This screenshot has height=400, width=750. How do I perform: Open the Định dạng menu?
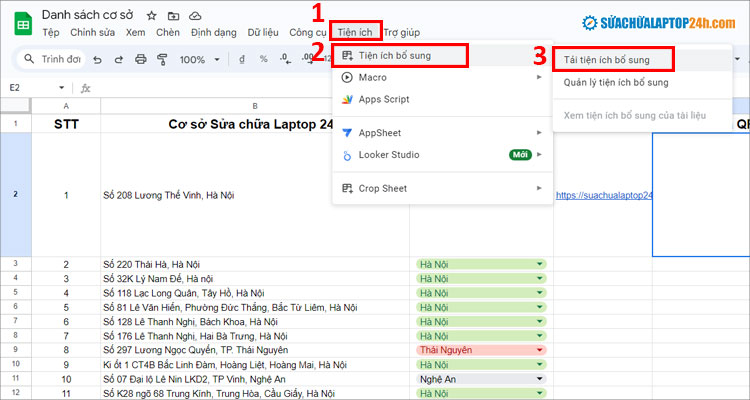coord(213,33)
